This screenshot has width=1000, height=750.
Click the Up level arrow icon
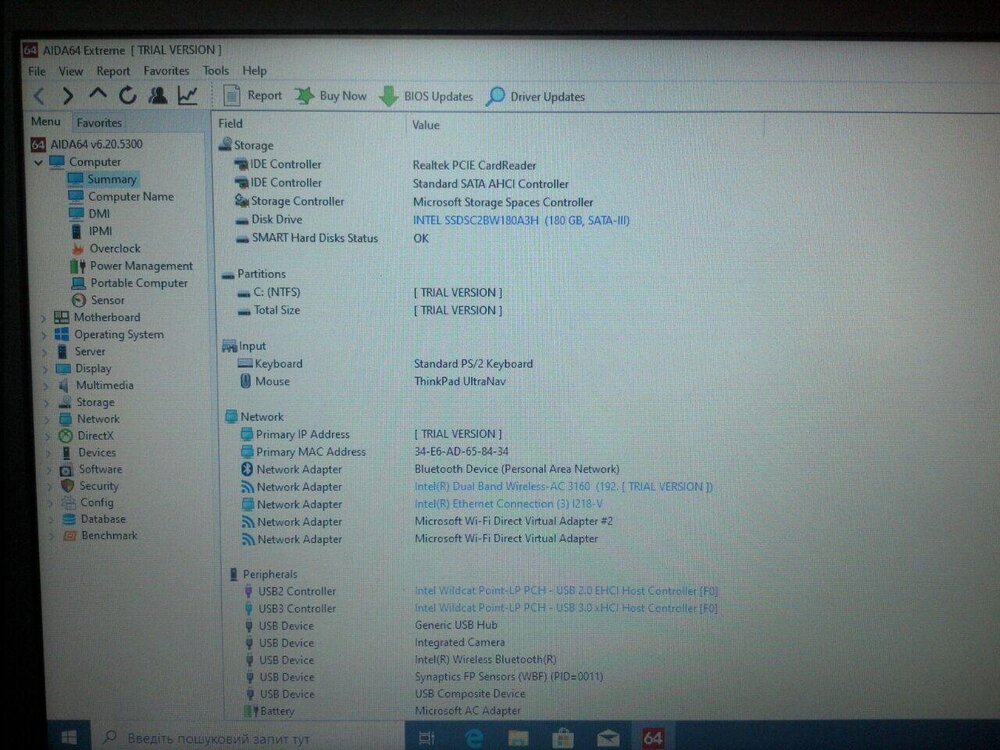97,95
